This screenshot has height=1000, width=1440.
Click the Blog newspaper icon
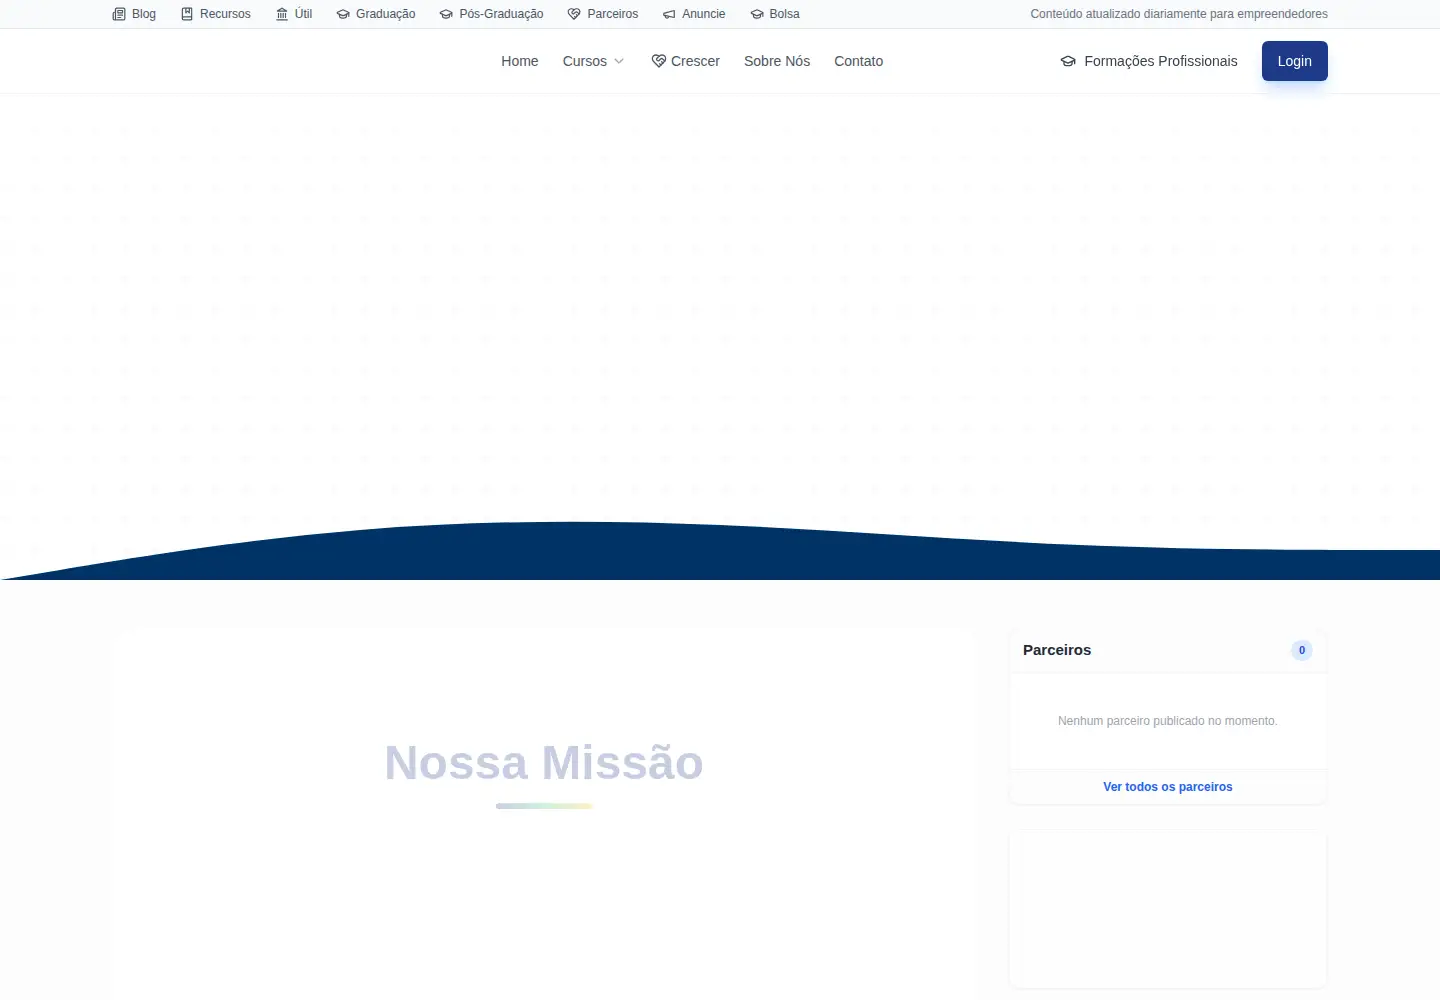point(119,14)
